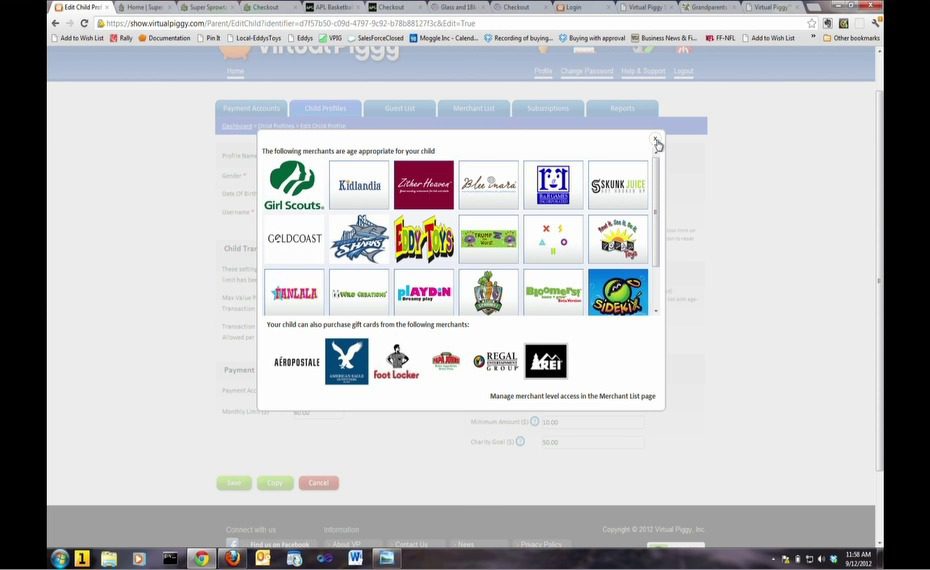
Task: Click the Blue Mara merchant logo
Action: tap(489, 185)
